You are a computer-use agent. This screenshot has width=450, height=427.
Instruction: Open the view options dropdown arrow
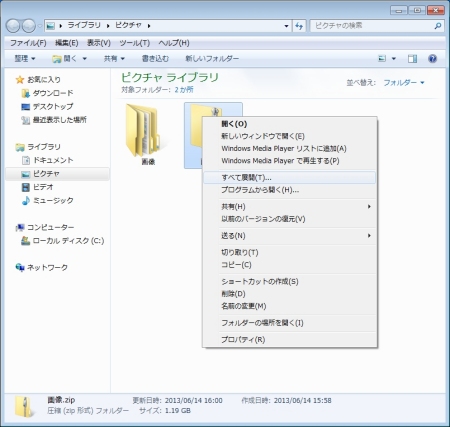[x=394, y=59]
